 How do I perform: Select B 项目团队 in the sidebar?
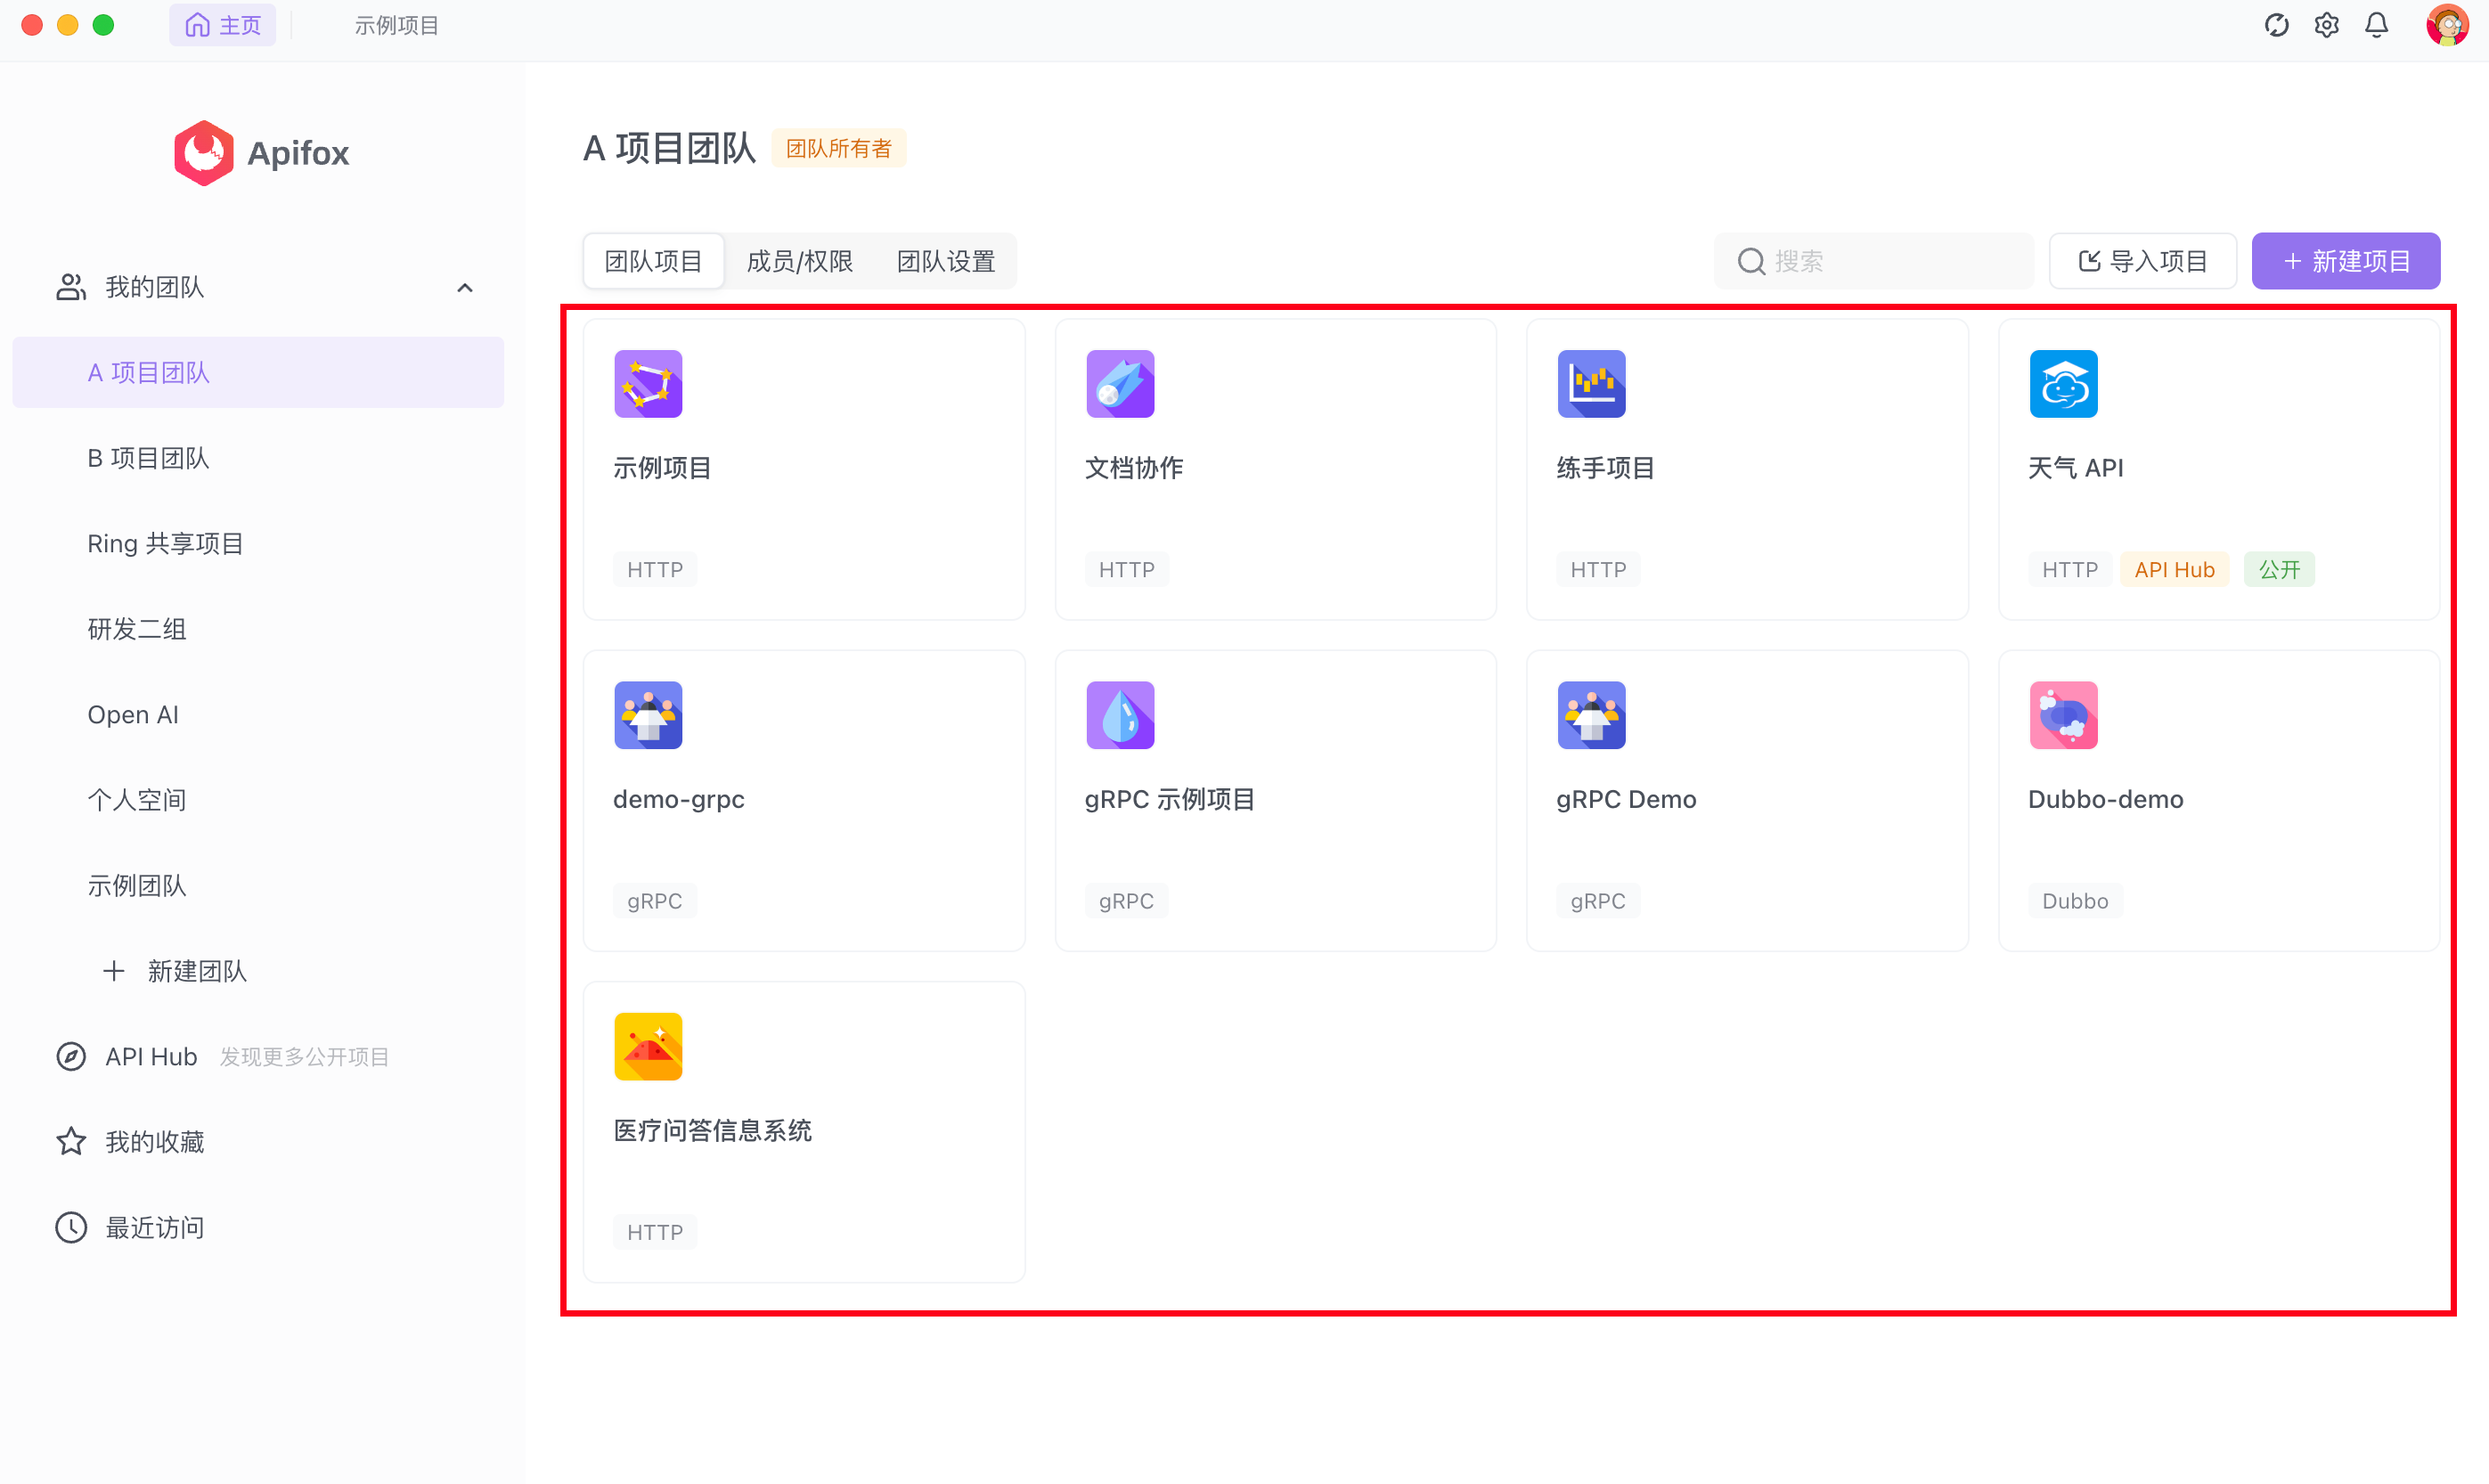[x=148, y=458]
